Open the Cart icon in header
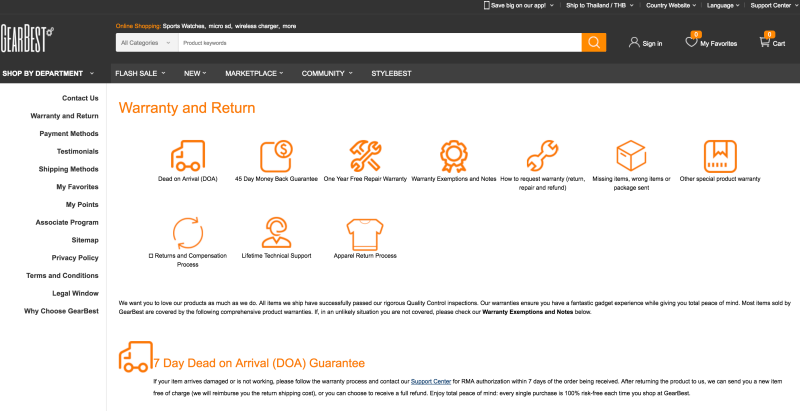Image resolution: width=800 pixels, height=411 pixels. point(768,41)
